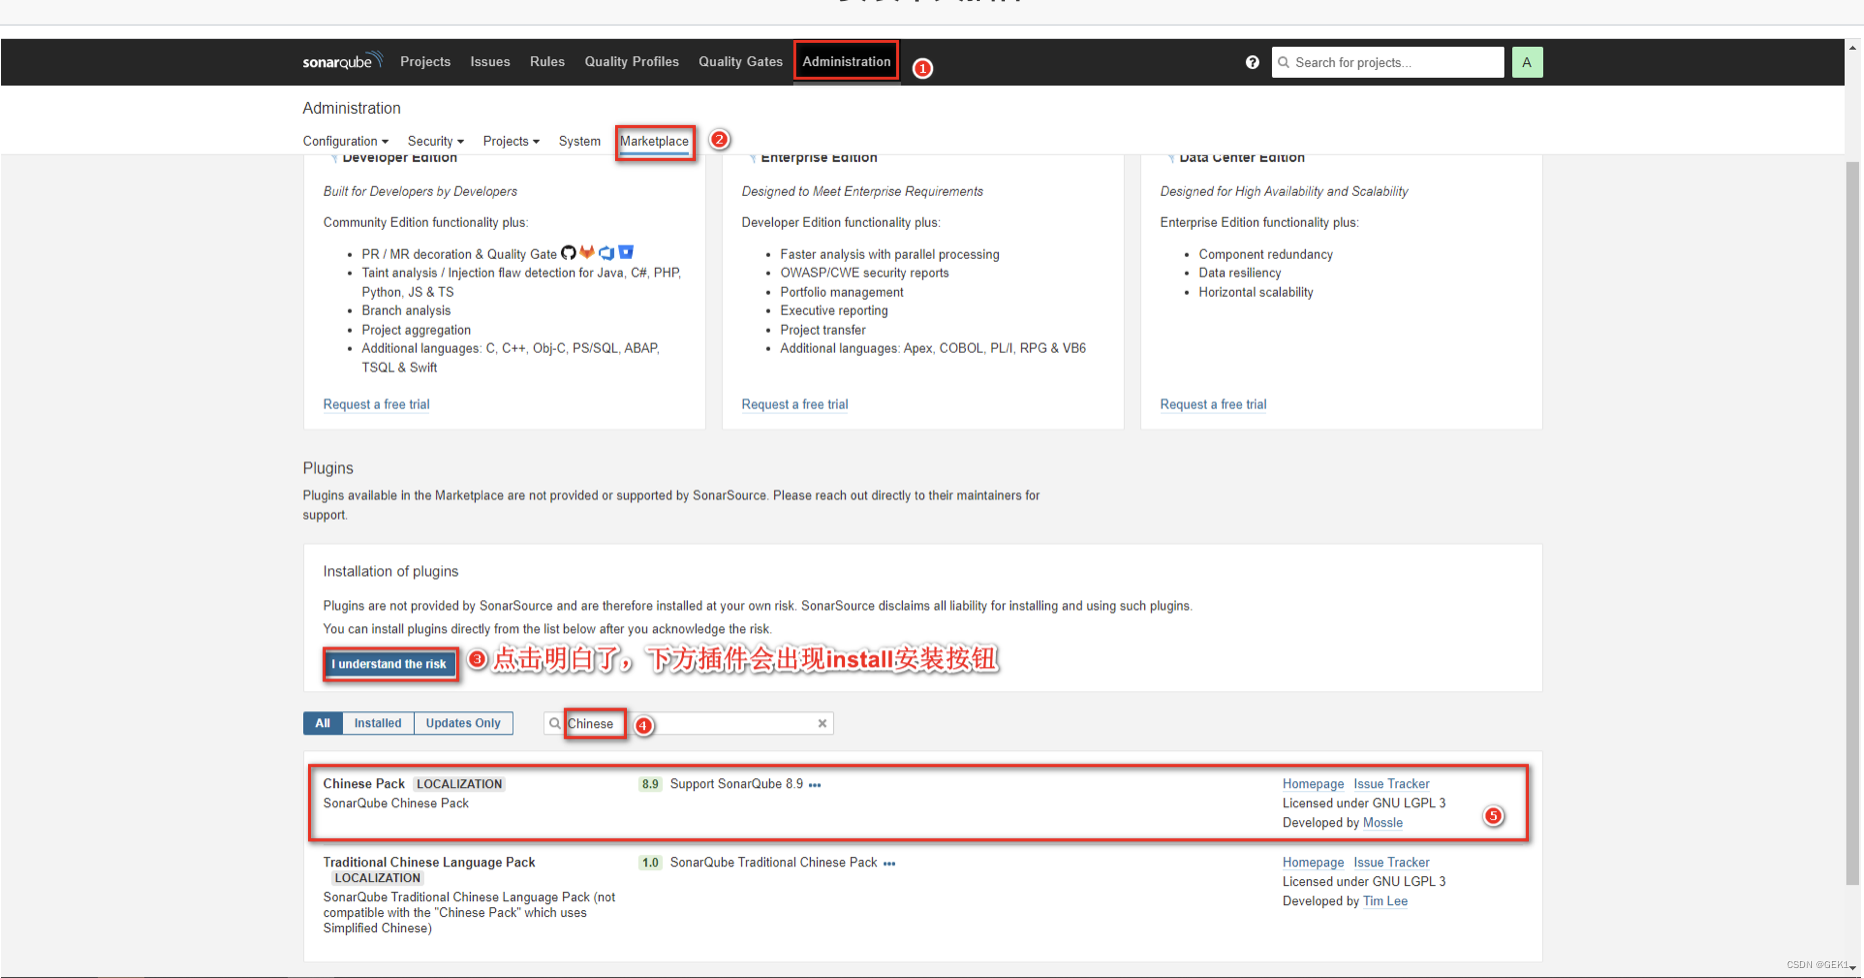Open developer Mossle link

point(1382,823)
